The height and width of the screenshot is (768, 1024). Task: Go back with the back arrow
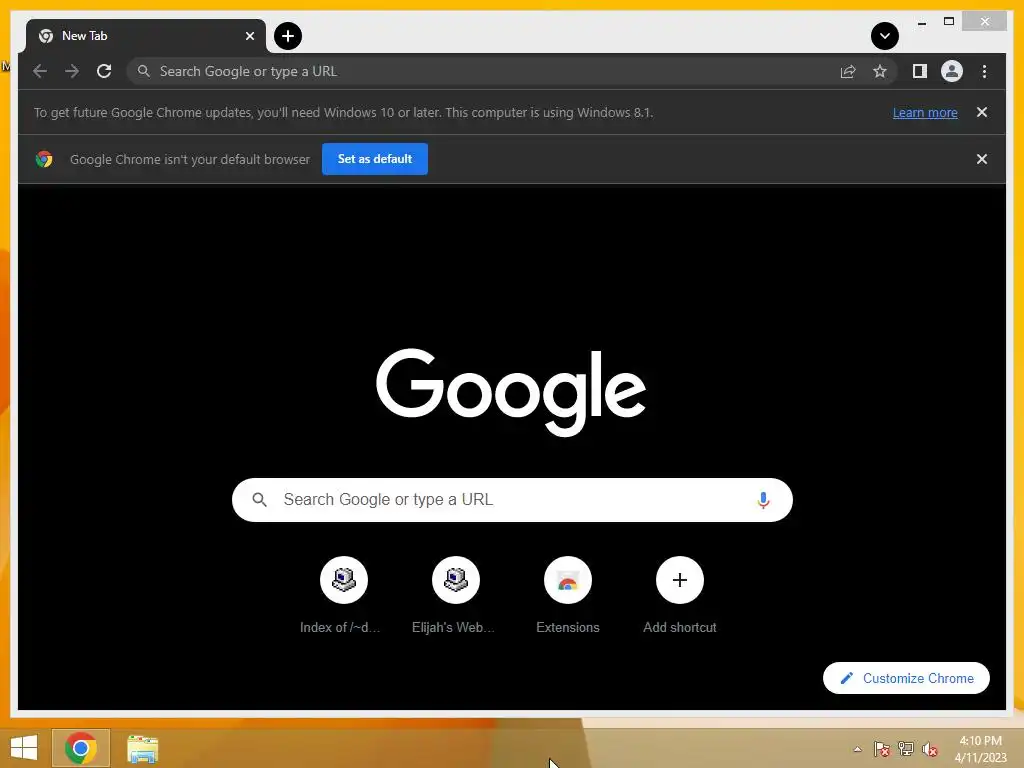(x=40, y=71)
